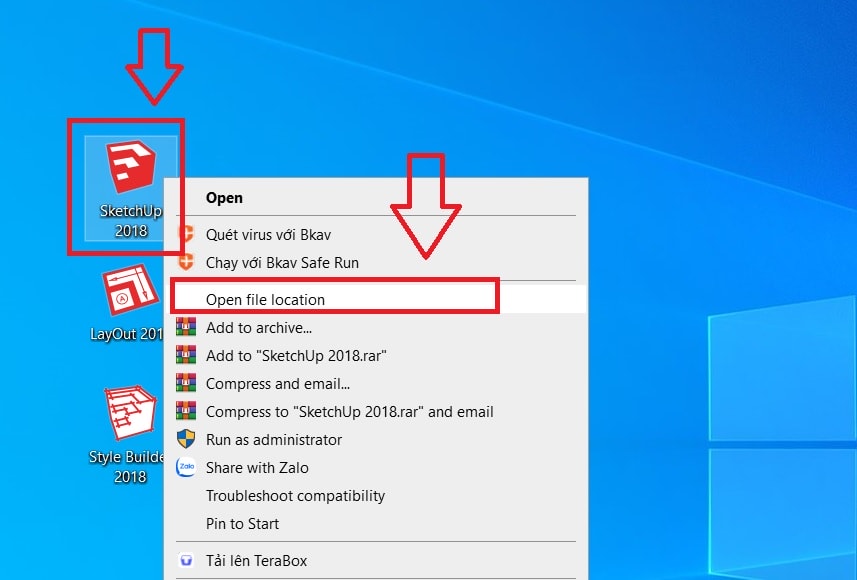
Task: Click the WinRAR icon beside Add to archive
Action: tap(186, 327)
